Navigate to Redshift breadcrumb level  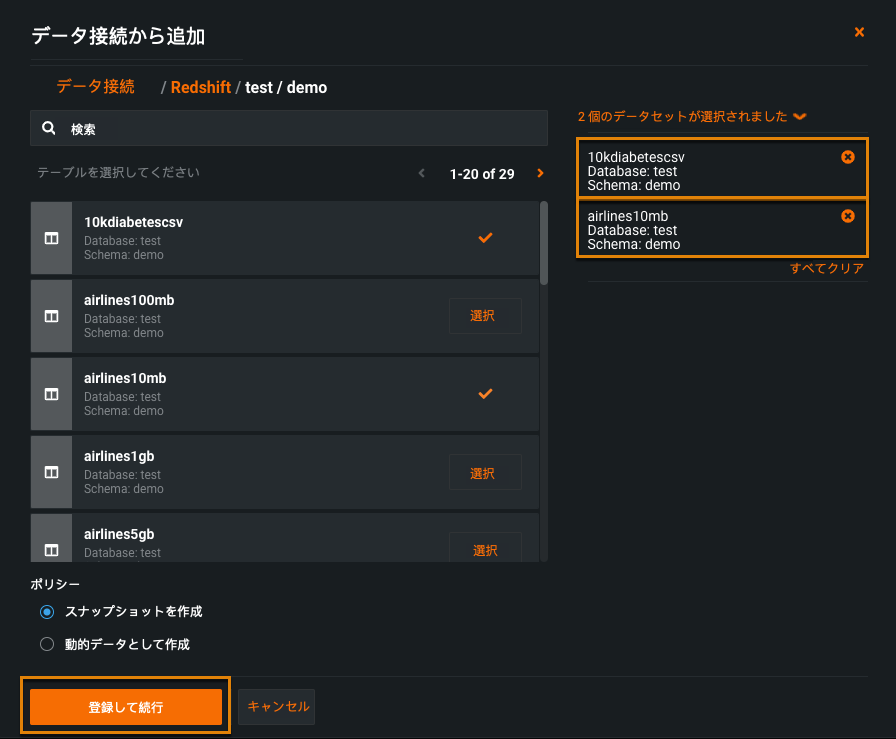click(200, 88)
